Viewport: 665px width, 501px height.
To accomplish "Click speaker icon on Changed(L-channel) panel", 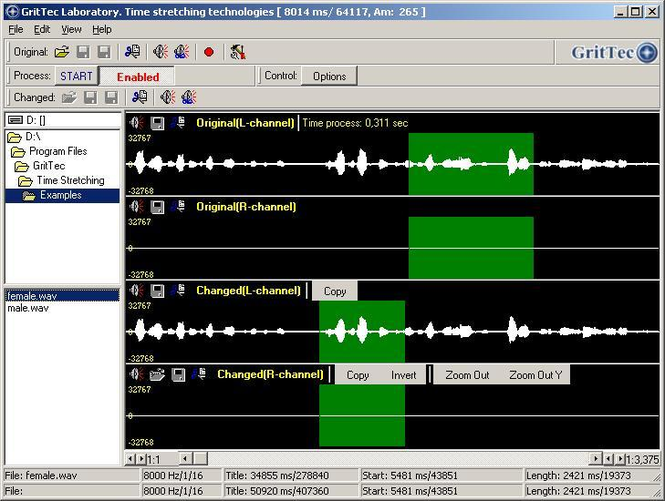I will 137,291.
